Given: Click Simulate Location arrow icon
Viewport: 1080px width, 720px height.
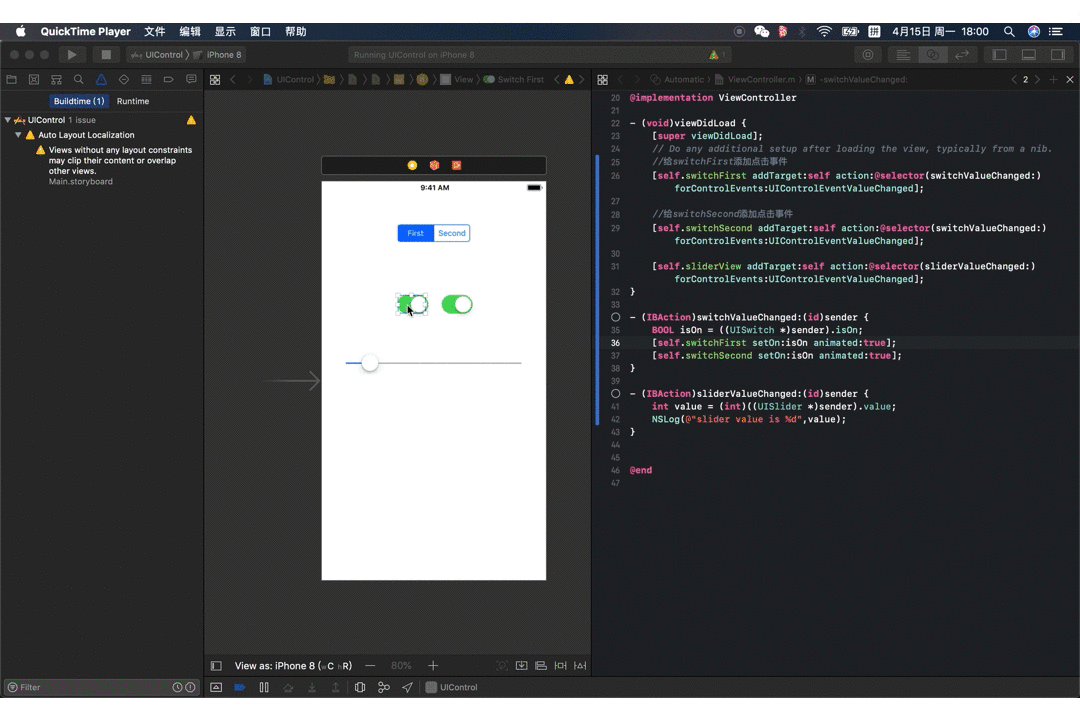Looking at the screenshot, I should coord(408,688).
